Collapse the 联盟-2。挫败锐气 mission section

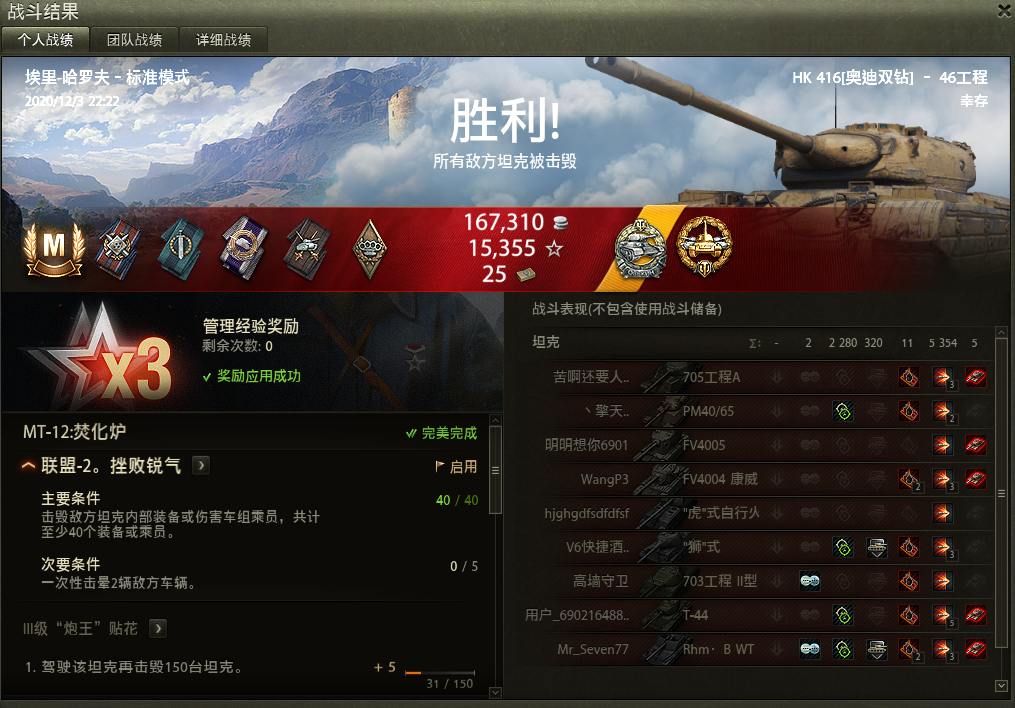click(x=28, y=465)
